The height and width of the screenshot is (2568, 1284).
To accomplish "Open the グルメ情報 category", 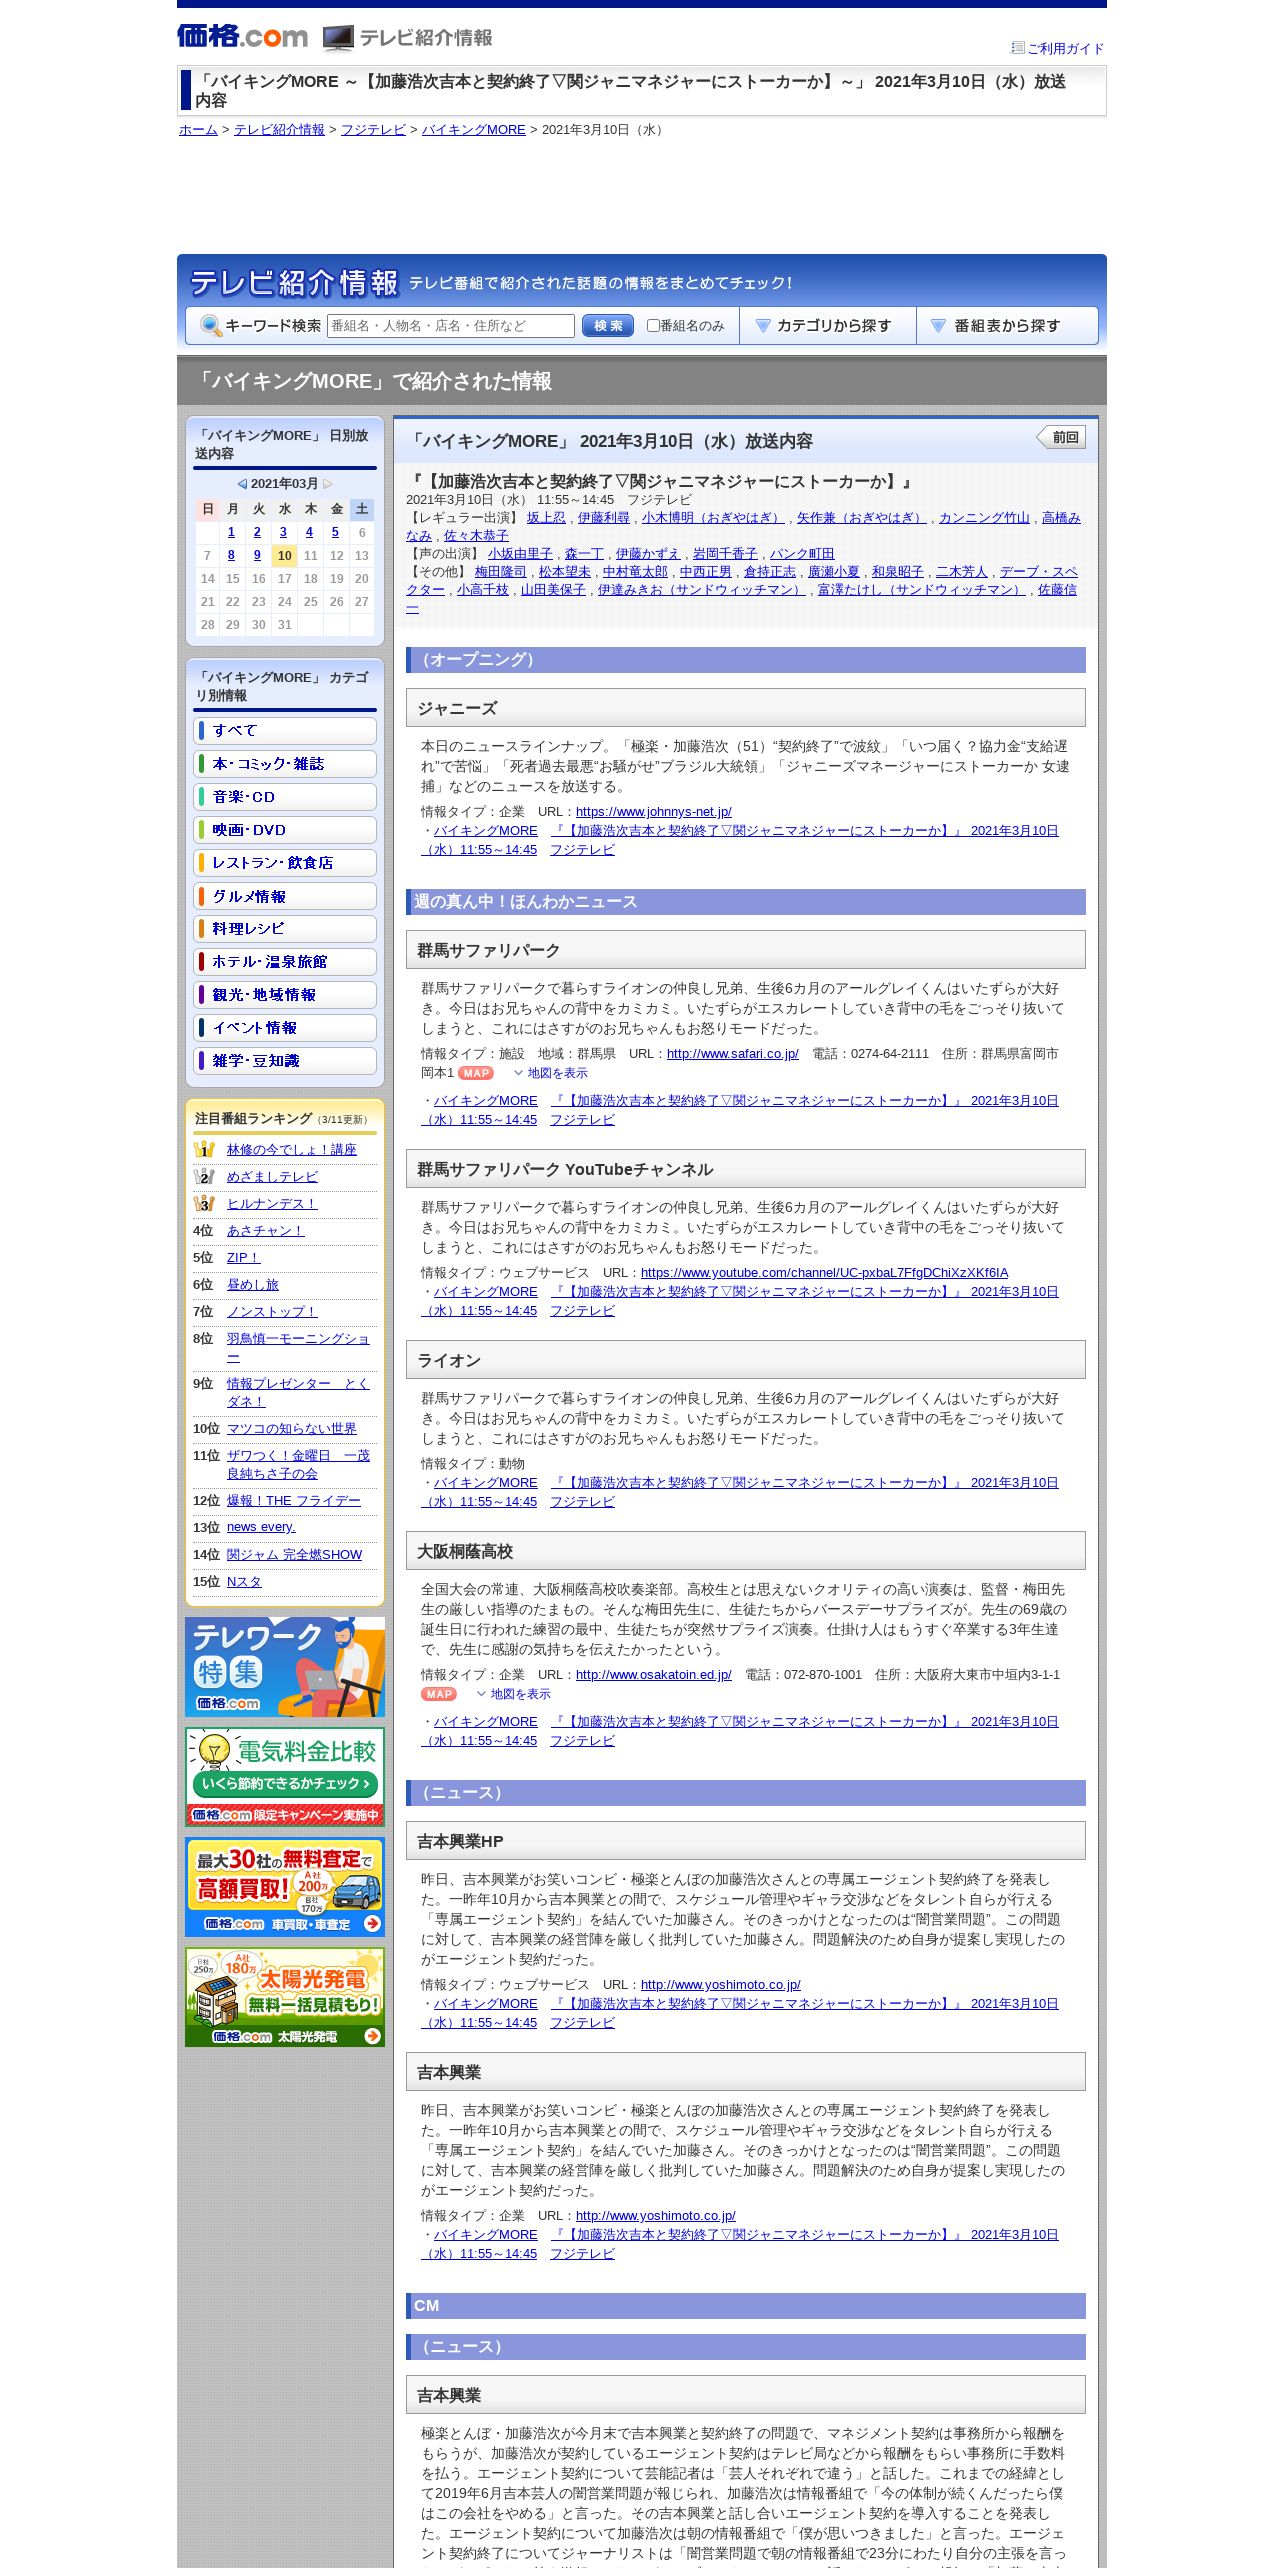I will click(x=285, y=896).
